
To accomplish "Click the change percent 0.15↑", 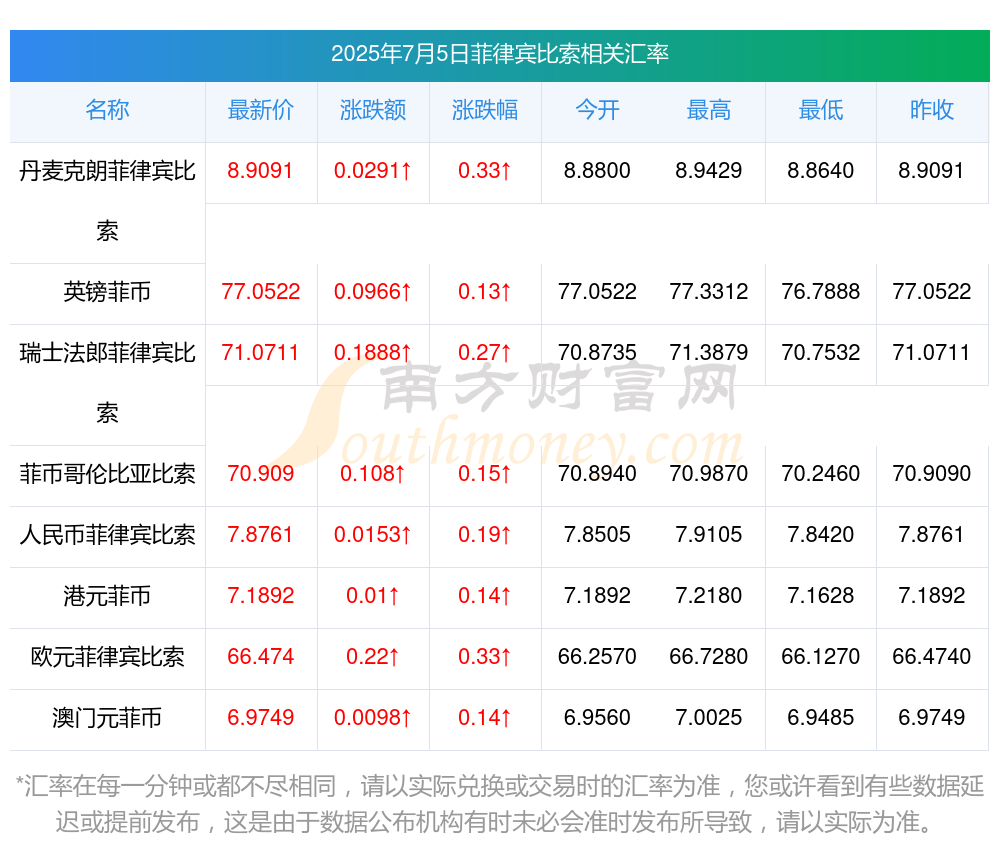I will coord(485,474).
